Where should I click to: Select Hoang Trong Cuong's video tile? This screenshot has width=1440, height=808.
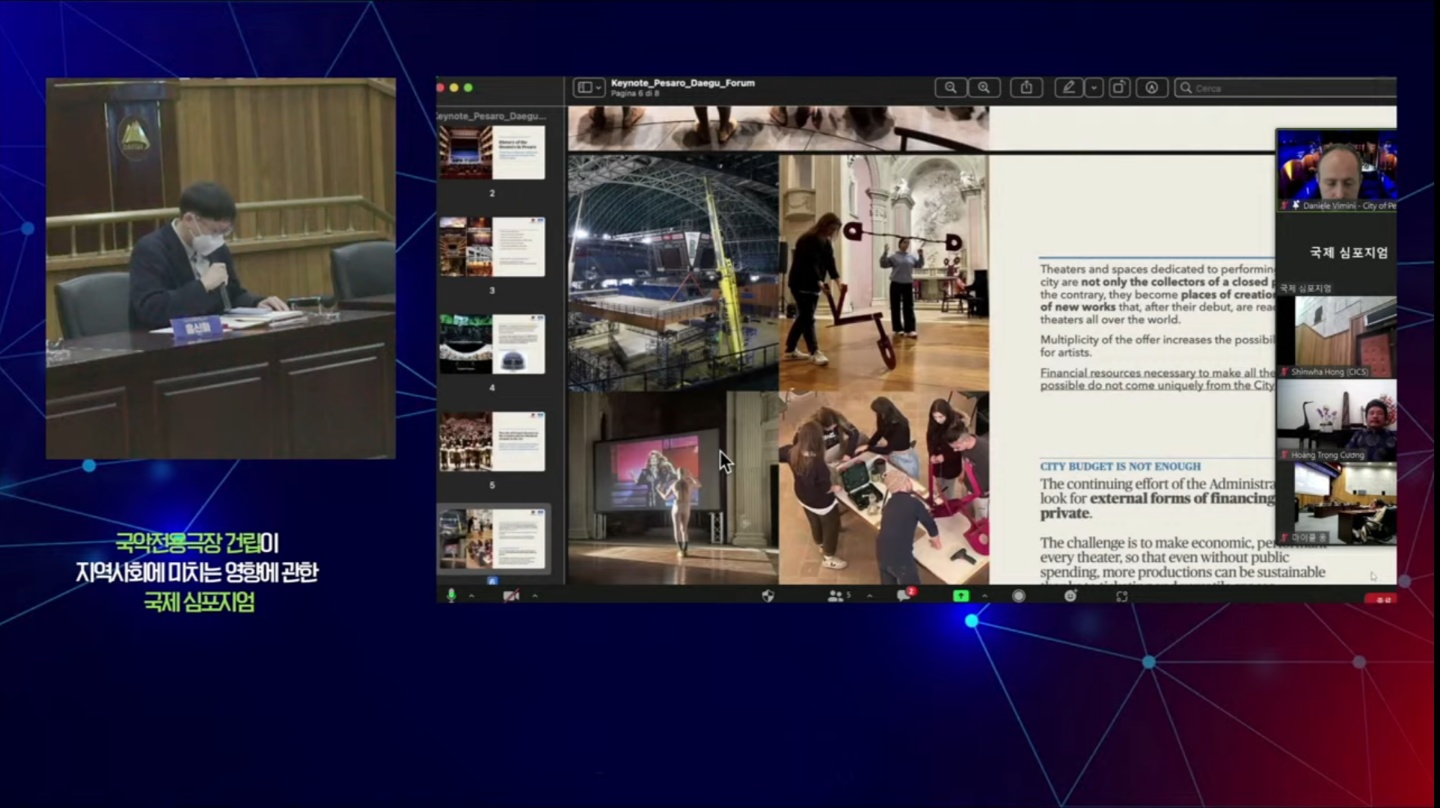pos(1336,420)
